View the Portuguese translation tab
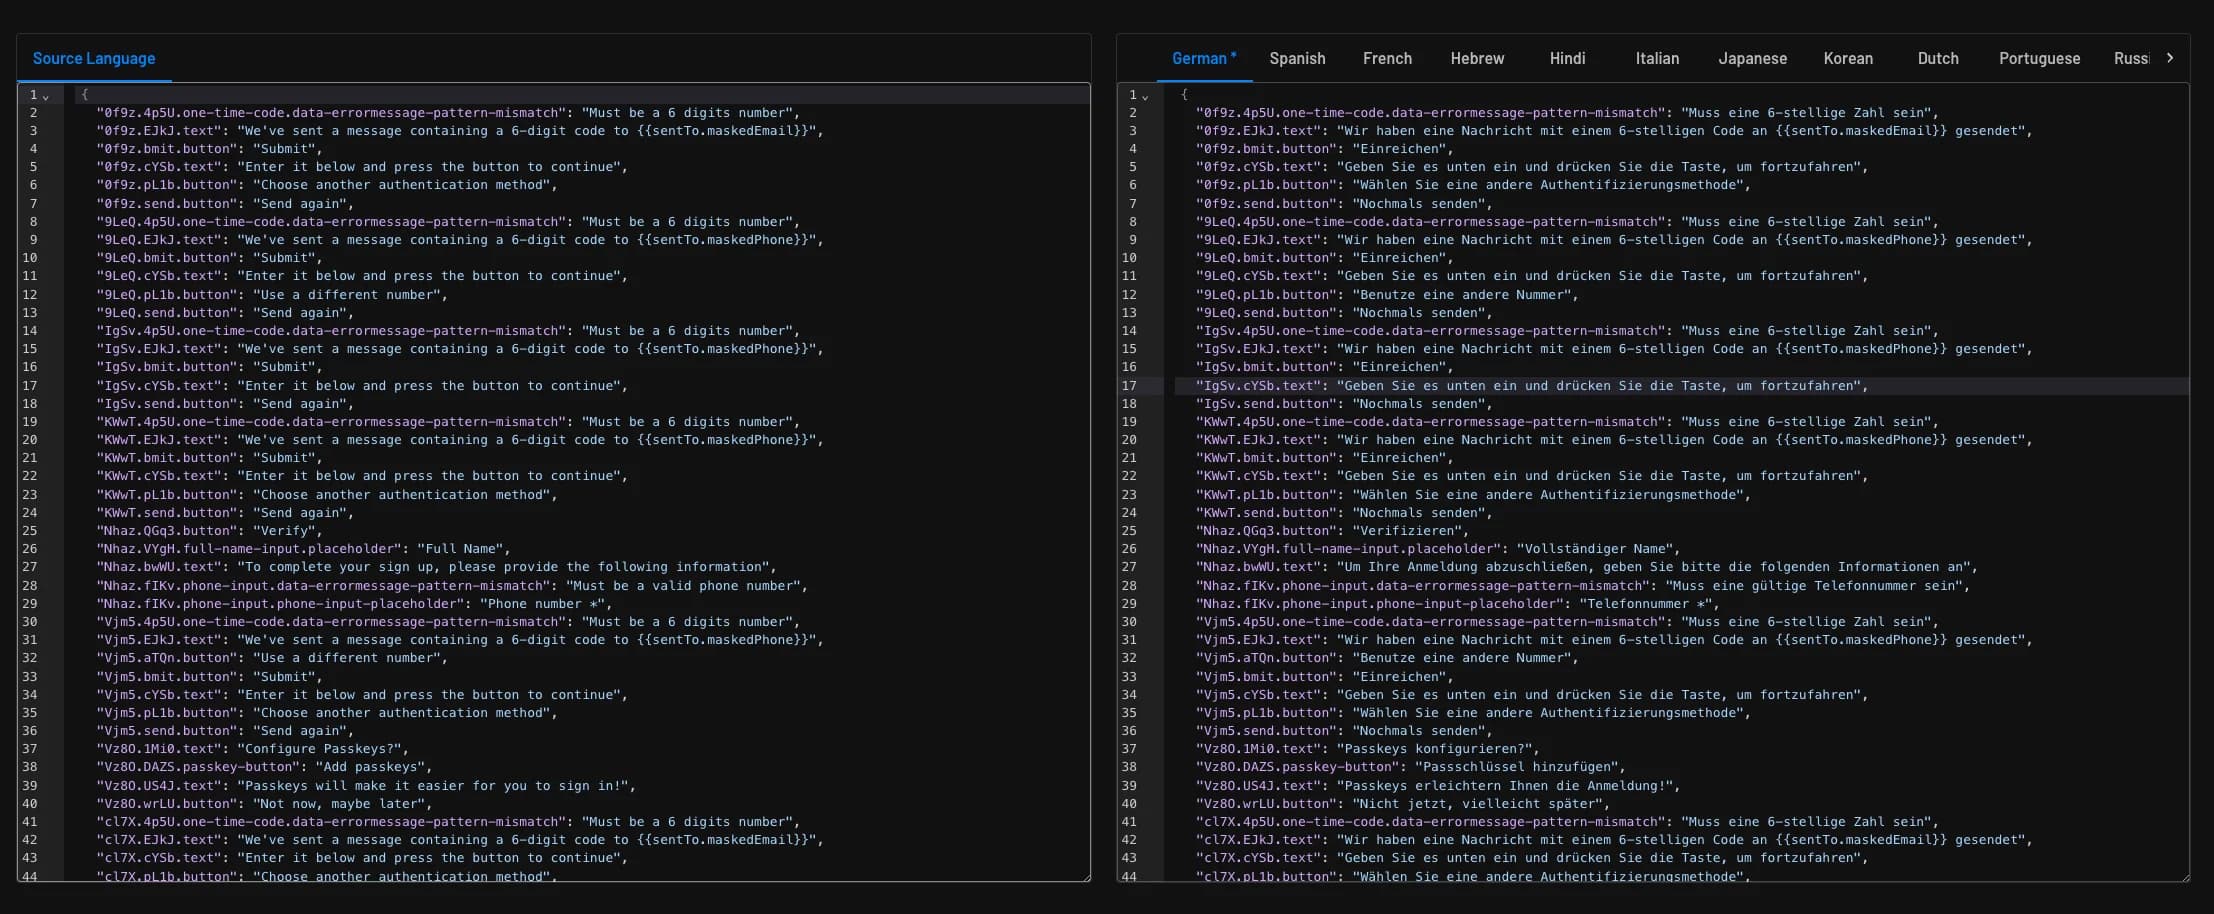This screenshot has height=914, width=2214. pyautogui.click(x=2039, y=58)
